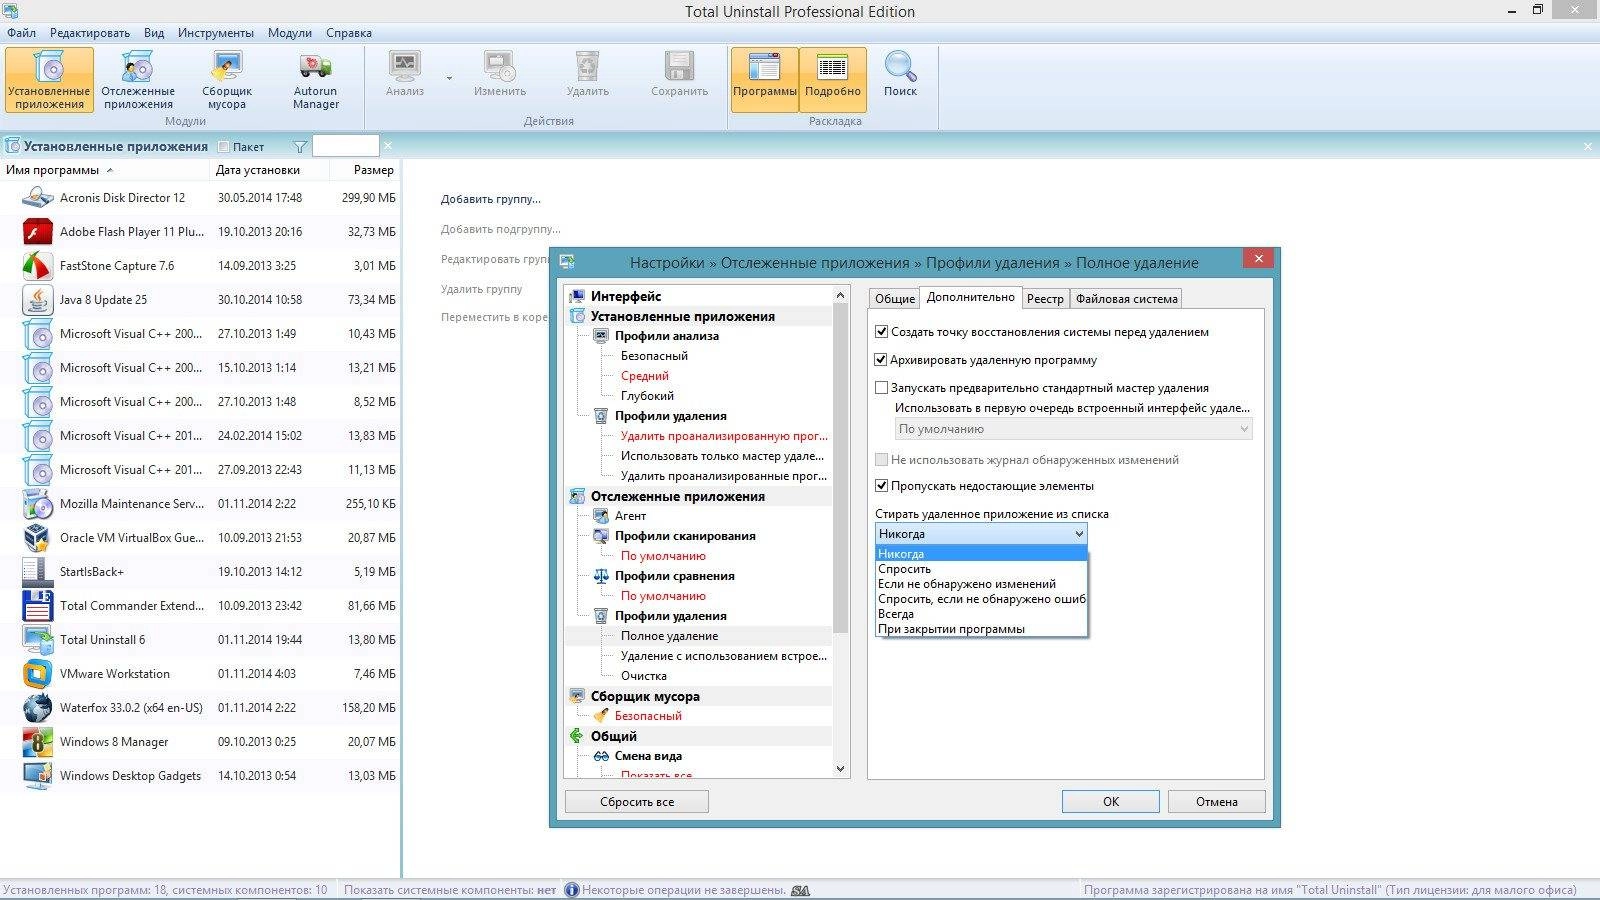
Task: Select Total Commander Extended icon
Action: 37,606
